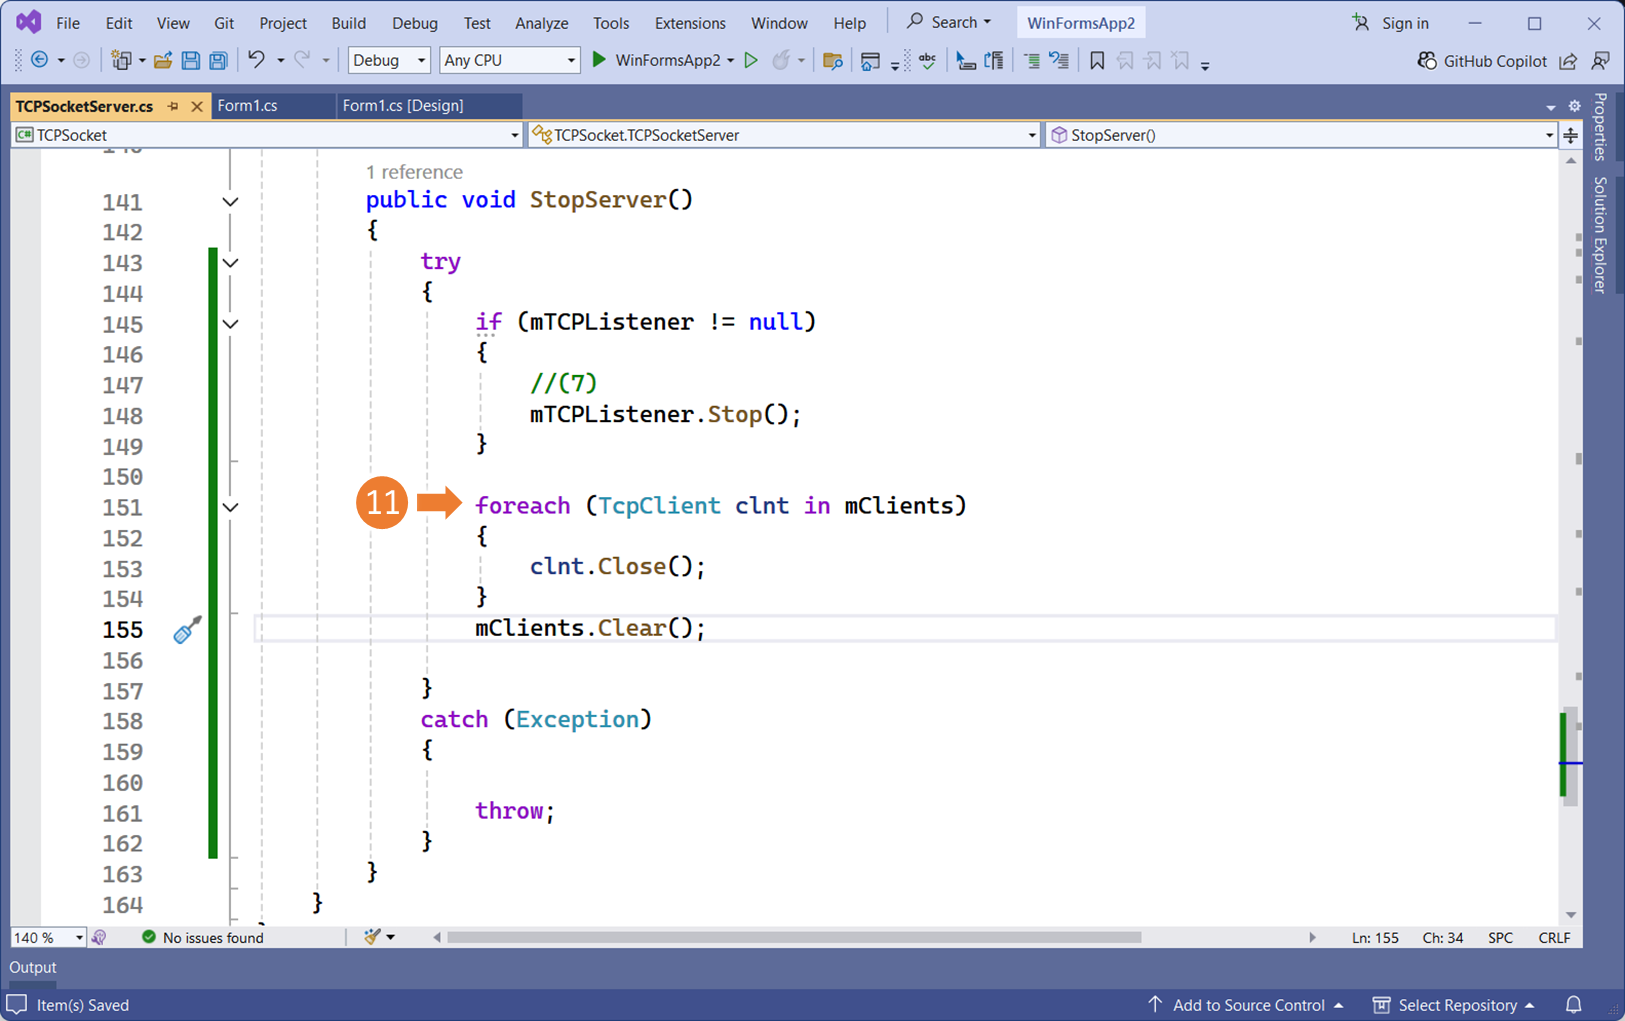Start debugging WinFormsApp2 with green play icon
Viewport: 1625px width, 1021px height.
[x=599, y=60]
